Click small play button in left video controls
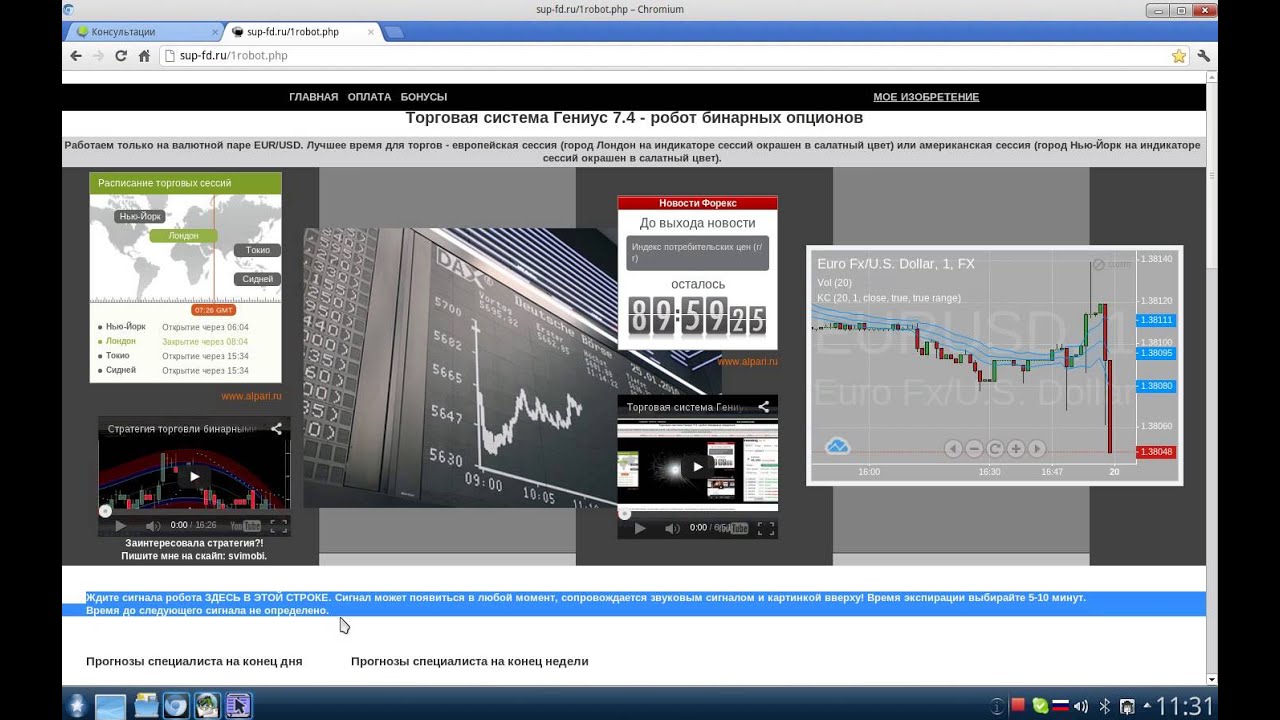This screenshot has width=1280, height=720. pos(120,526)
